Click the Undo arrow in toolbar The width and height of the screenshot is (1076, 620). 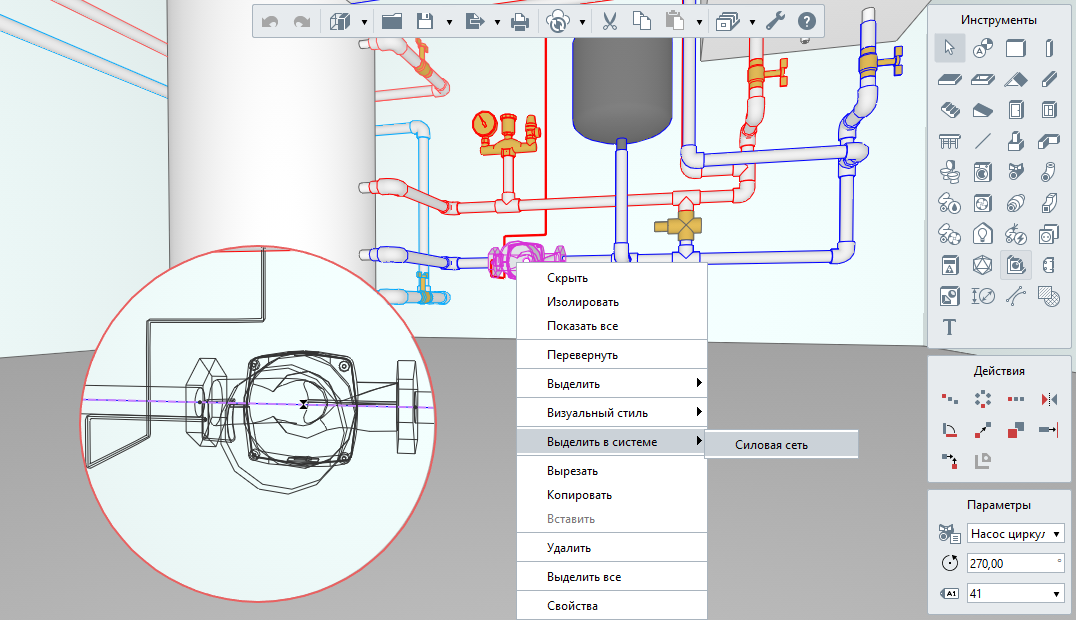pyautogui.click(x=270, y=22)
